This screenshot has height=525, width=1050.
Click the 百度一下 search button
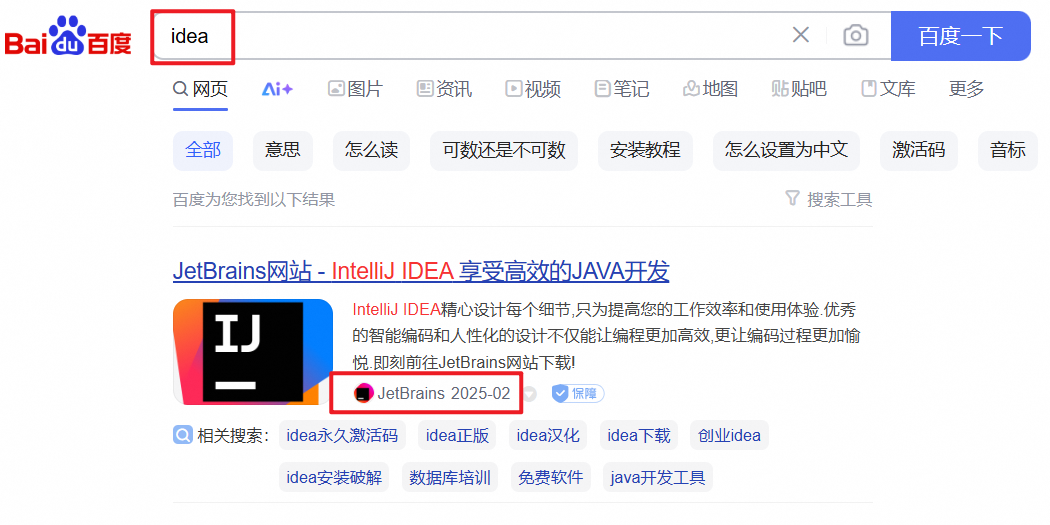tap(960, 35)
